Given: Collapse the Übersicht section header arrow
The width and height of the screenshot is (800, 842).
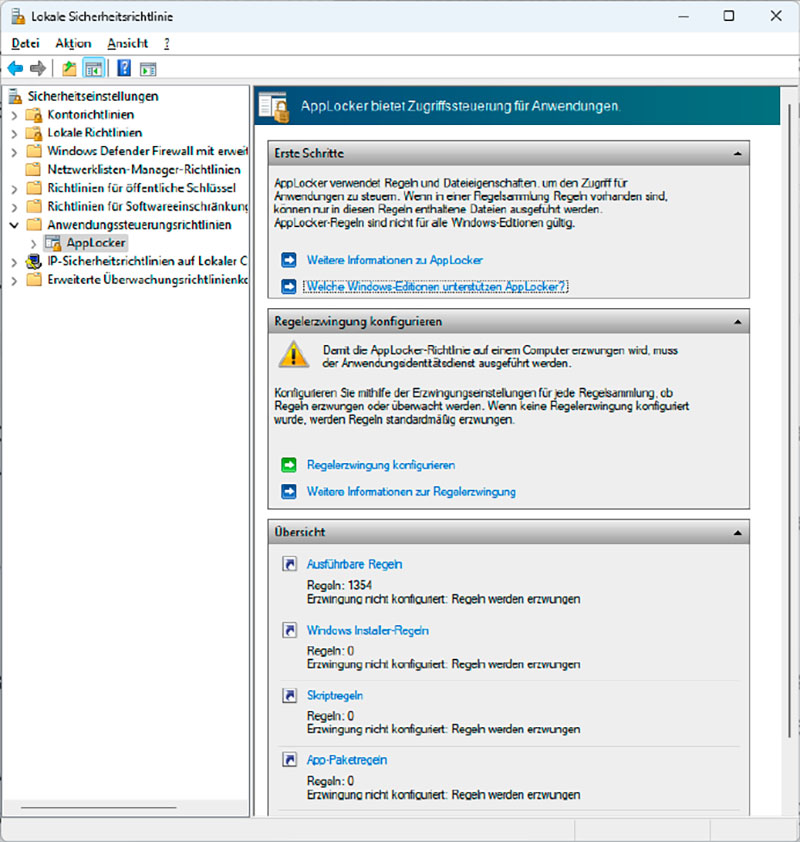Looking at the screenshot, I should click(x=737, y=533).
